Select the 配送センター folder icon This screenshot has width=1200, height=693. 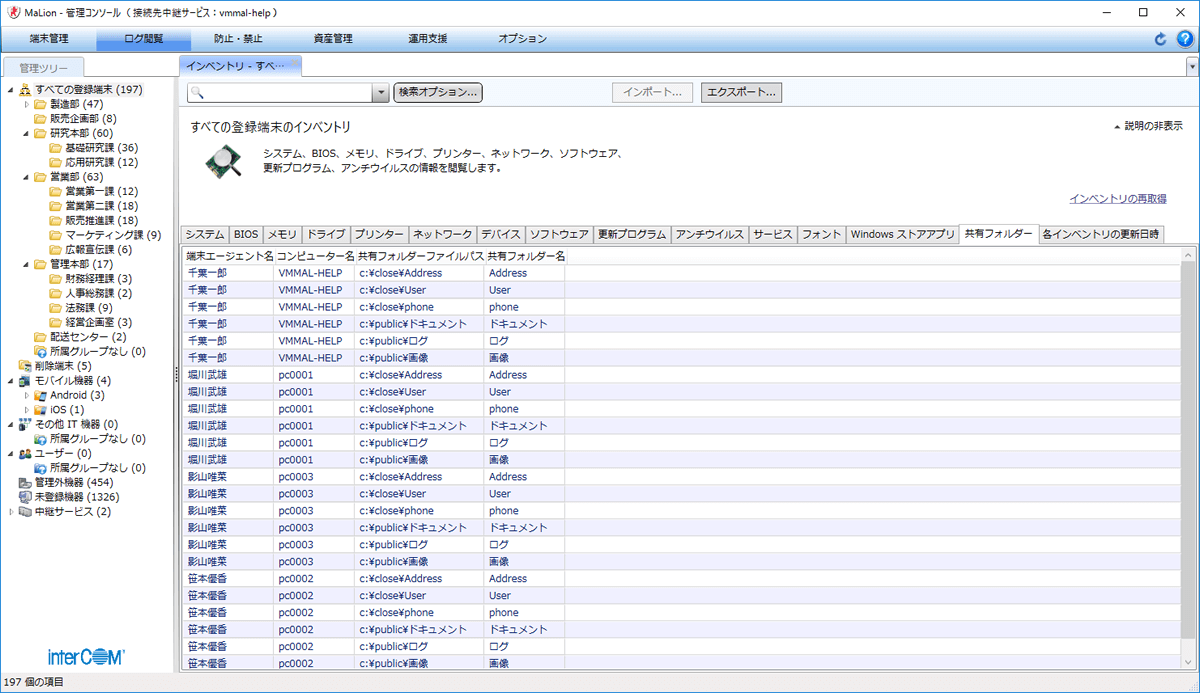(40, 337)
